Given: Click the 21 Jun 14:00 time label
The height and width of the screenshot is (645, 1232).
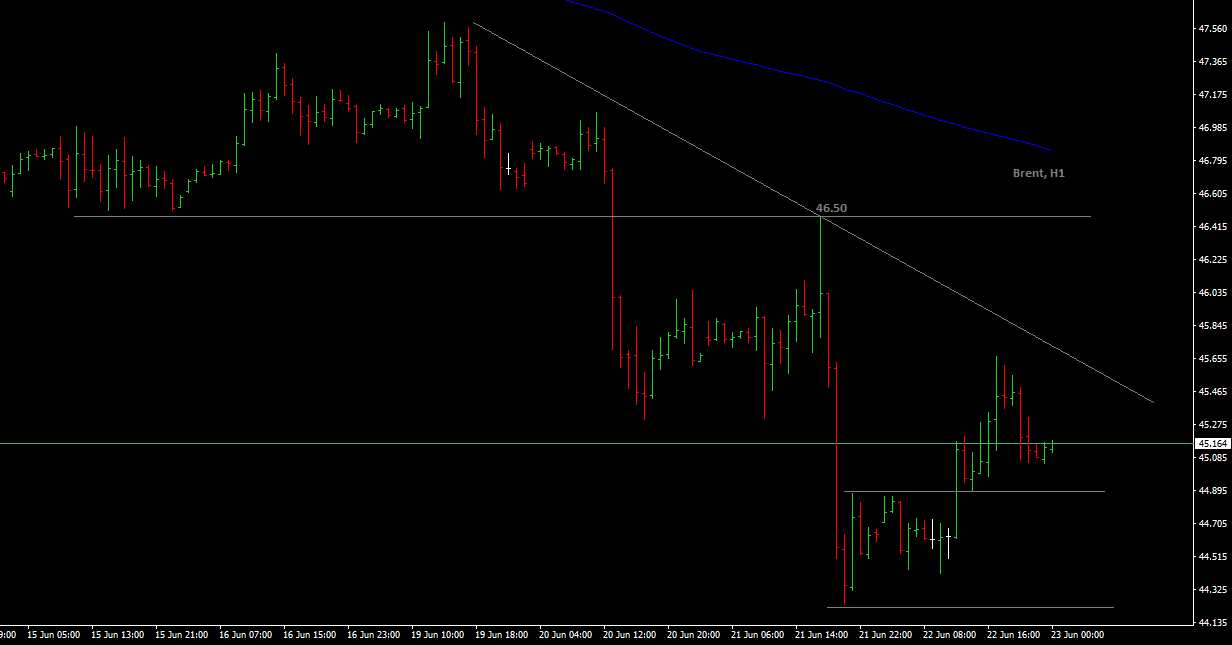Looking at the screenshot, I should coord(821,634).
